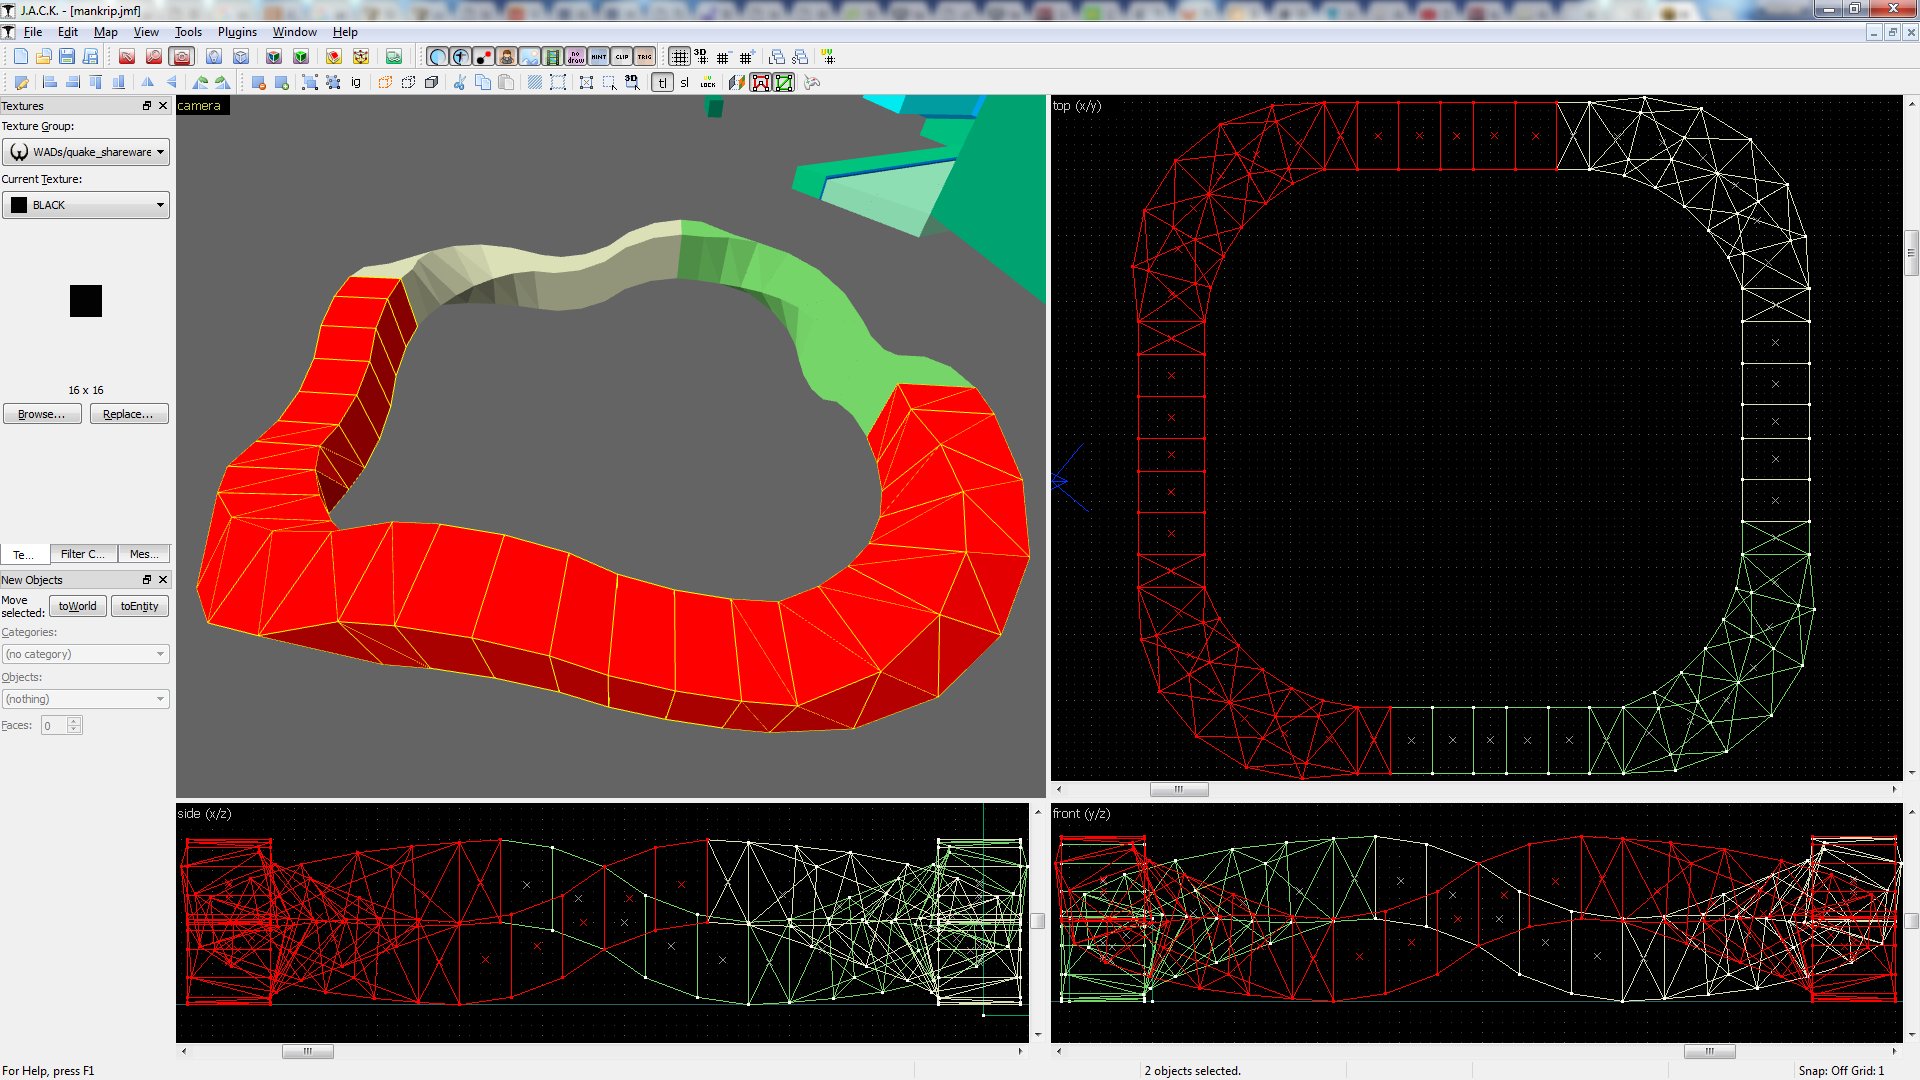Toggle the 2D grid display button
This screenshot has width=1920, height=1080.
(x=679, y=57)
